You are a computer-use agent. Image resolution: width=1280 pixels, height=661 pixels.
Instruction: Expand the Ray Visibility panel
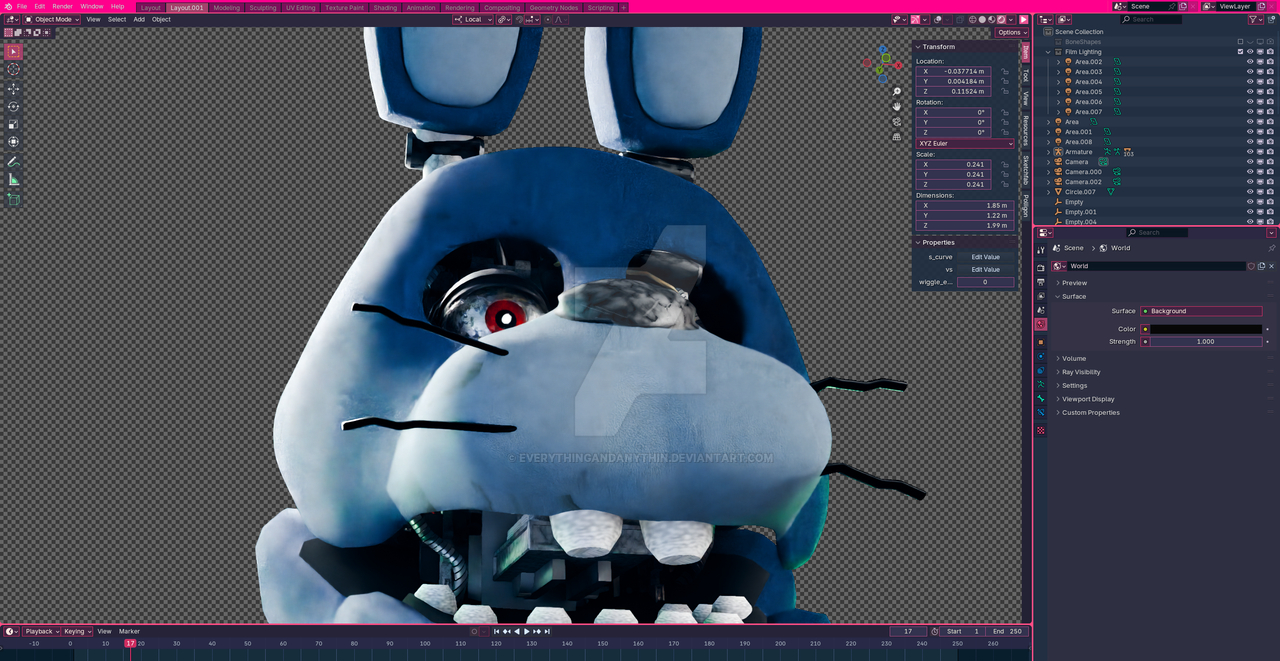pyautogui.click(x=1081, y=372)
